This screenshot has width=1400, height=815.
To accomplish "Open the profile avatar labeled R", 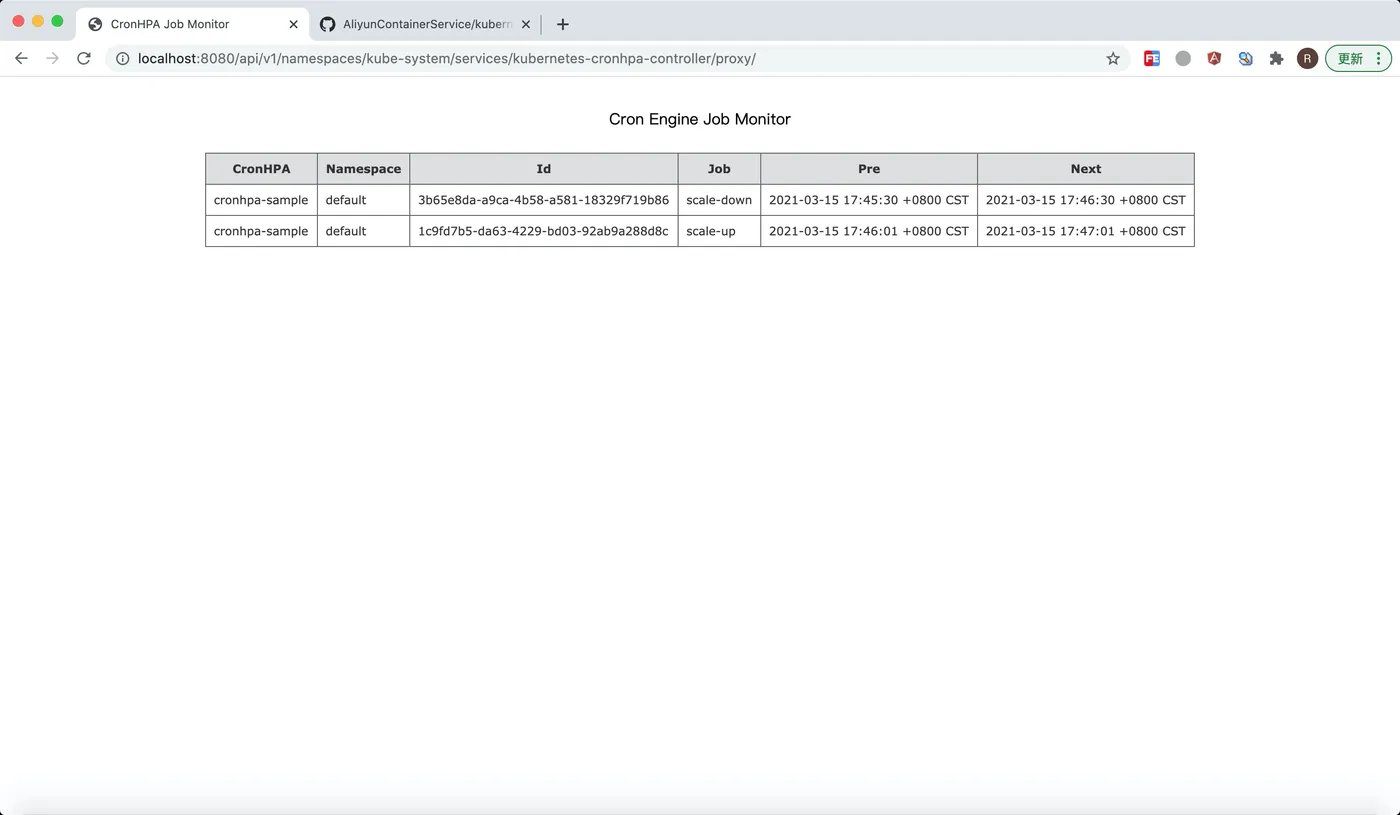I will tap(1307, 59).
